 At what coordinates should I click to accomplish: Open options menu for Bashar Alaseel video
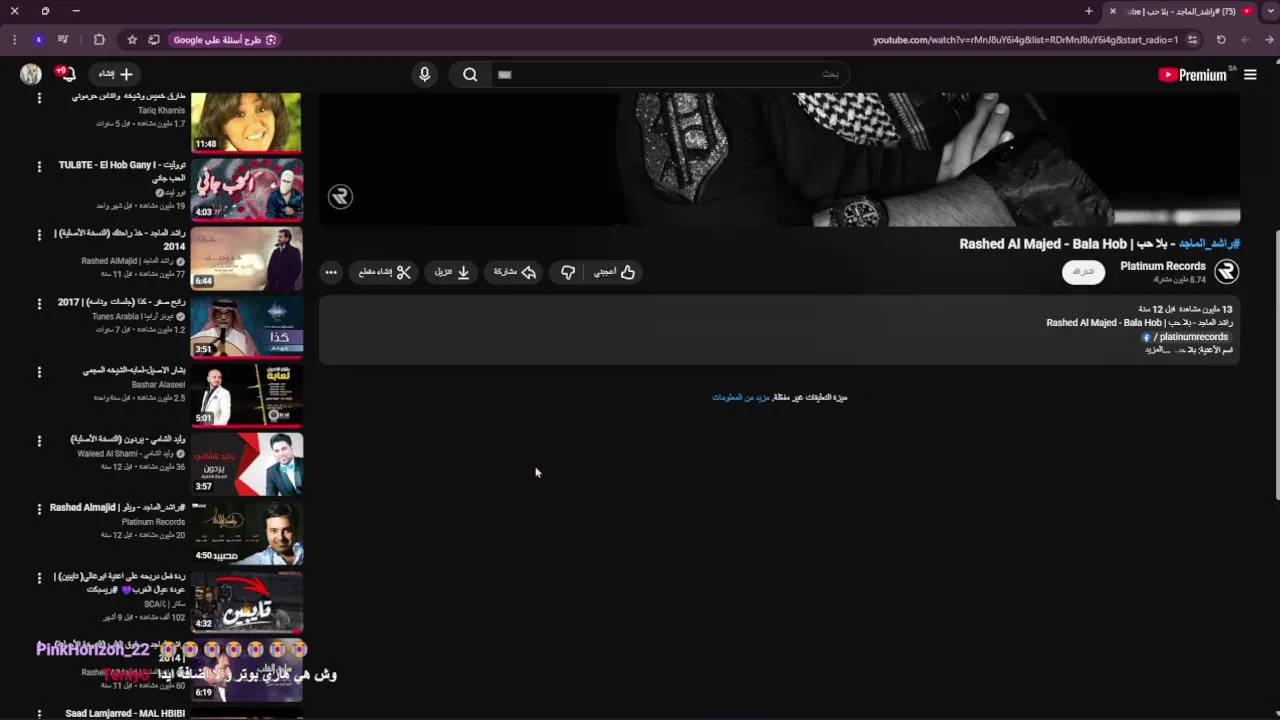pyautogui.click(x=39, y=372)
